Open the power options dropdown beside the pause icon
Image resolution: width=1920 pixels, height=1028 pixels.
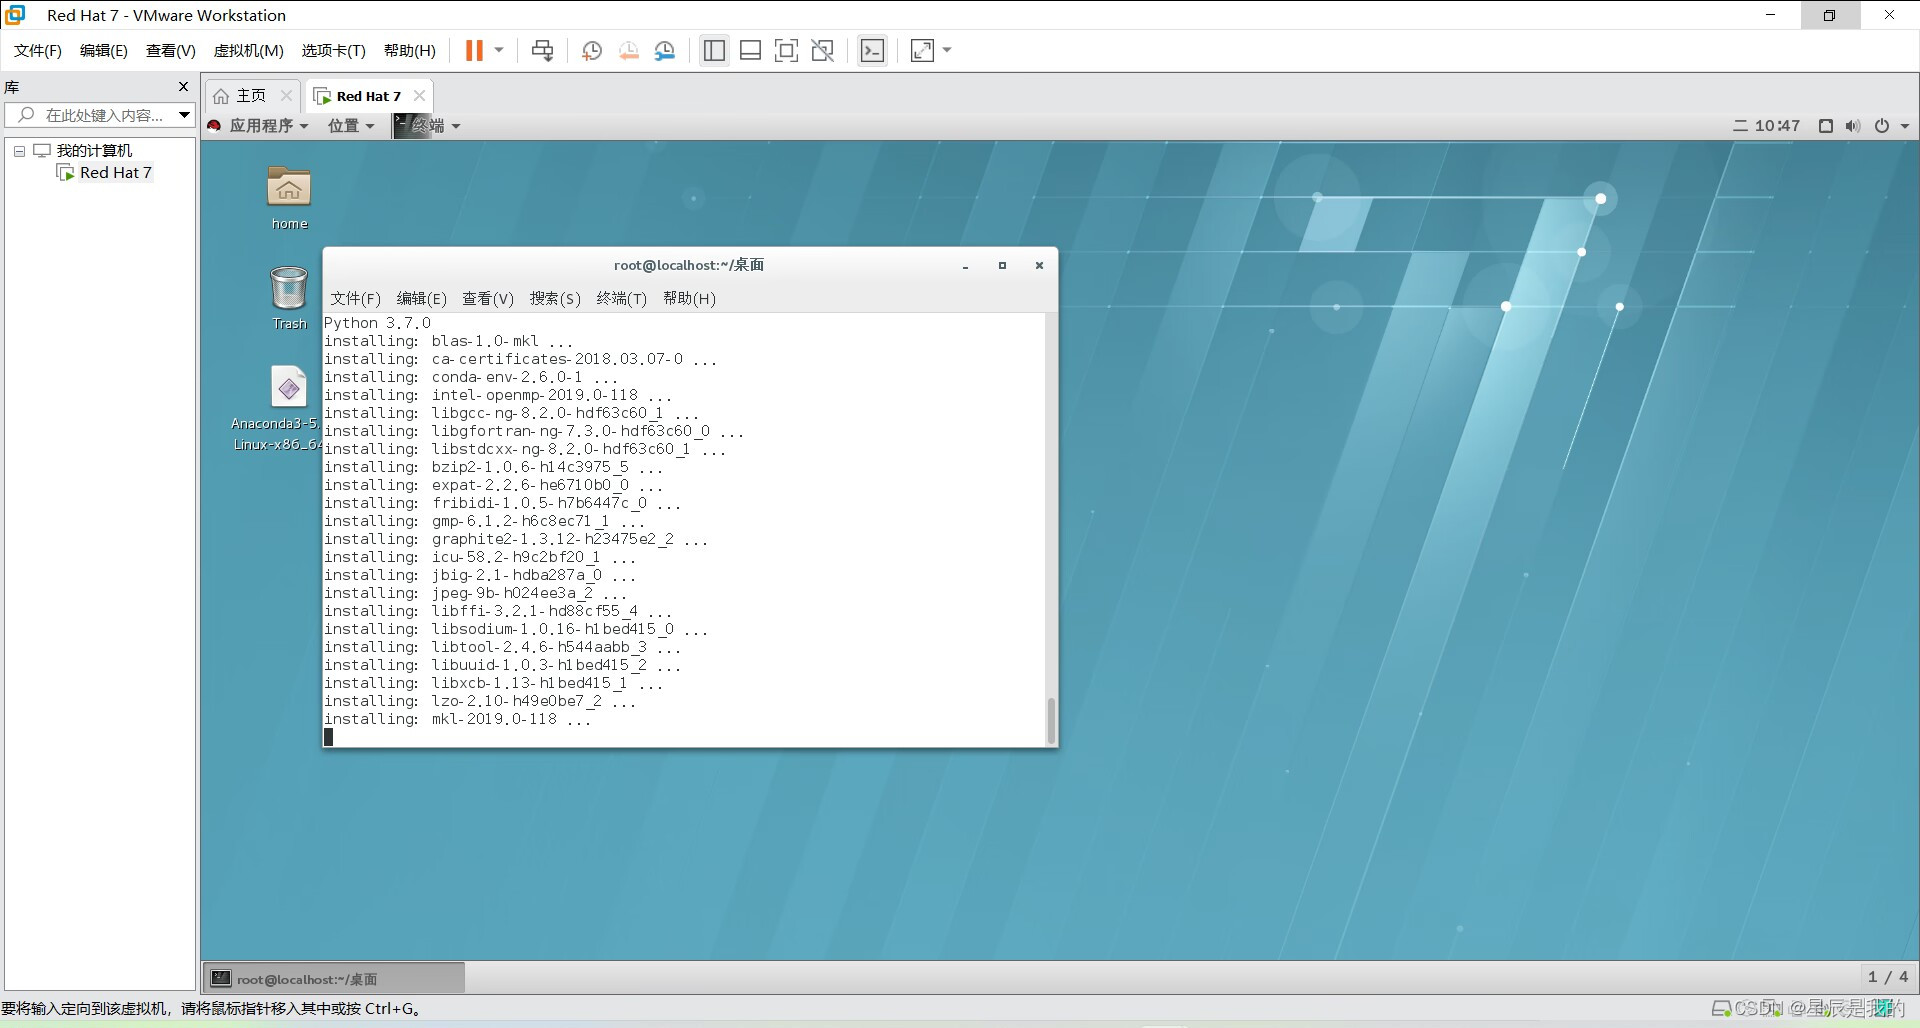(498, 51)
